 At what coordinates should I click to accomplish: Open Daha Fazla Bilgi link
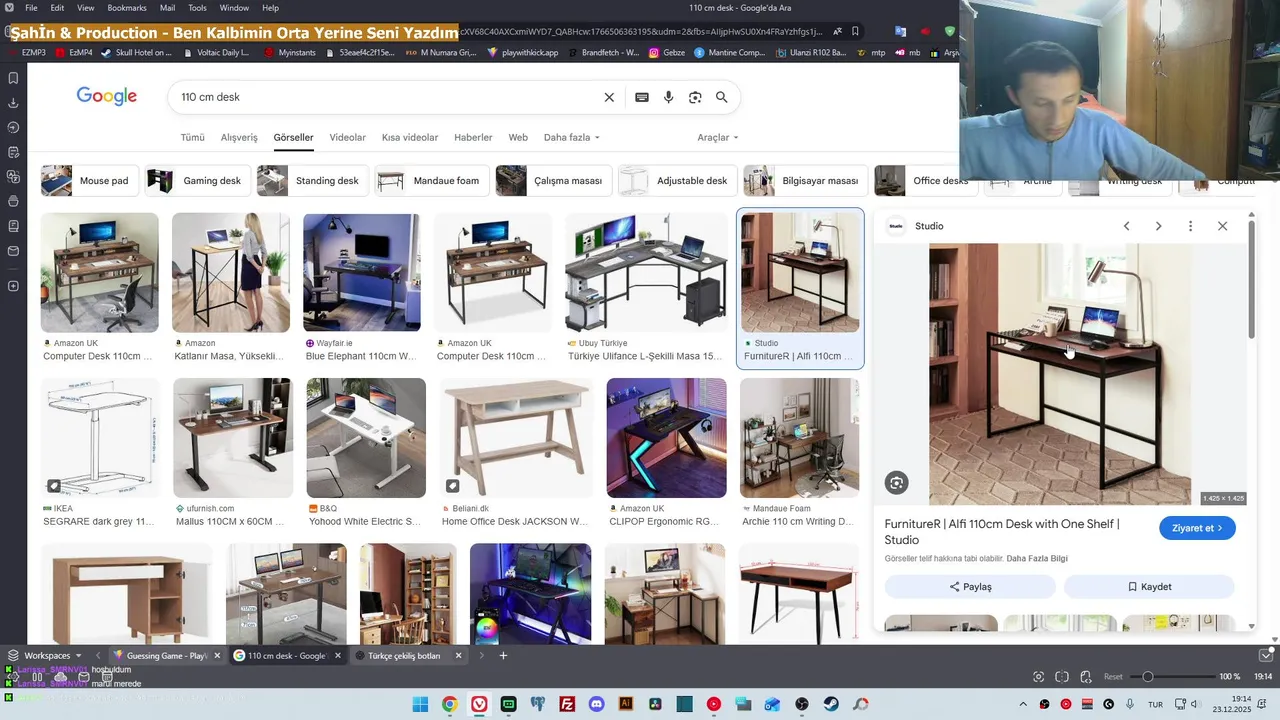coord(1037,559)
